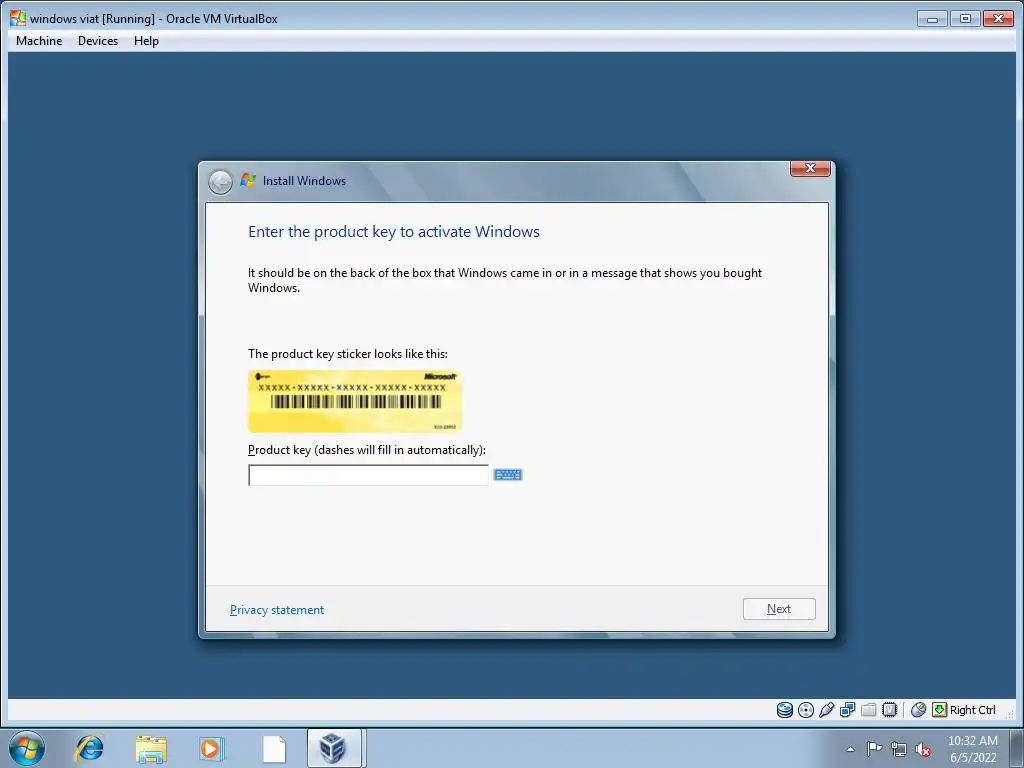Open the Machine menu in VirtualBox
The width and height of the screenshot is (1024, 768).
click(x=39, y=40)
